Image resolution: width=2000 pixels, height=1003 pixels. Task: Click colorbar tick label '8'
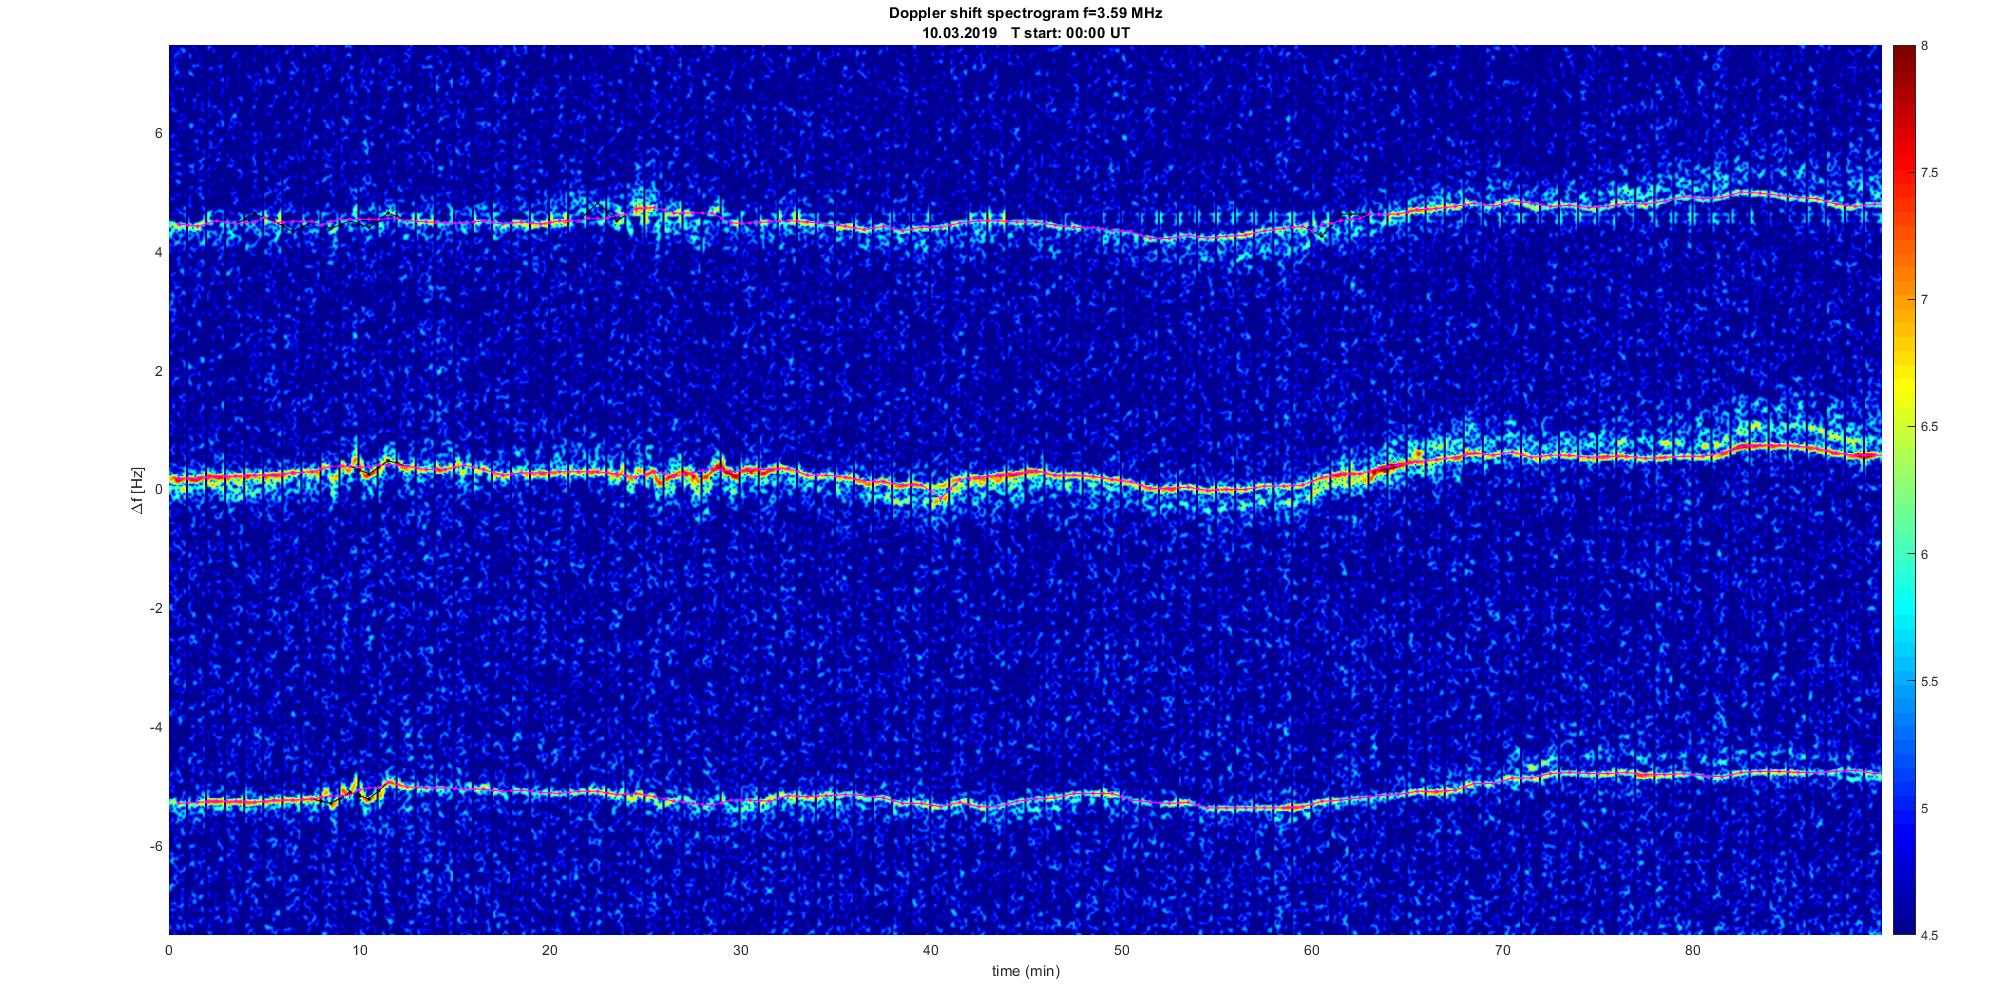(x=1924, y=46)
